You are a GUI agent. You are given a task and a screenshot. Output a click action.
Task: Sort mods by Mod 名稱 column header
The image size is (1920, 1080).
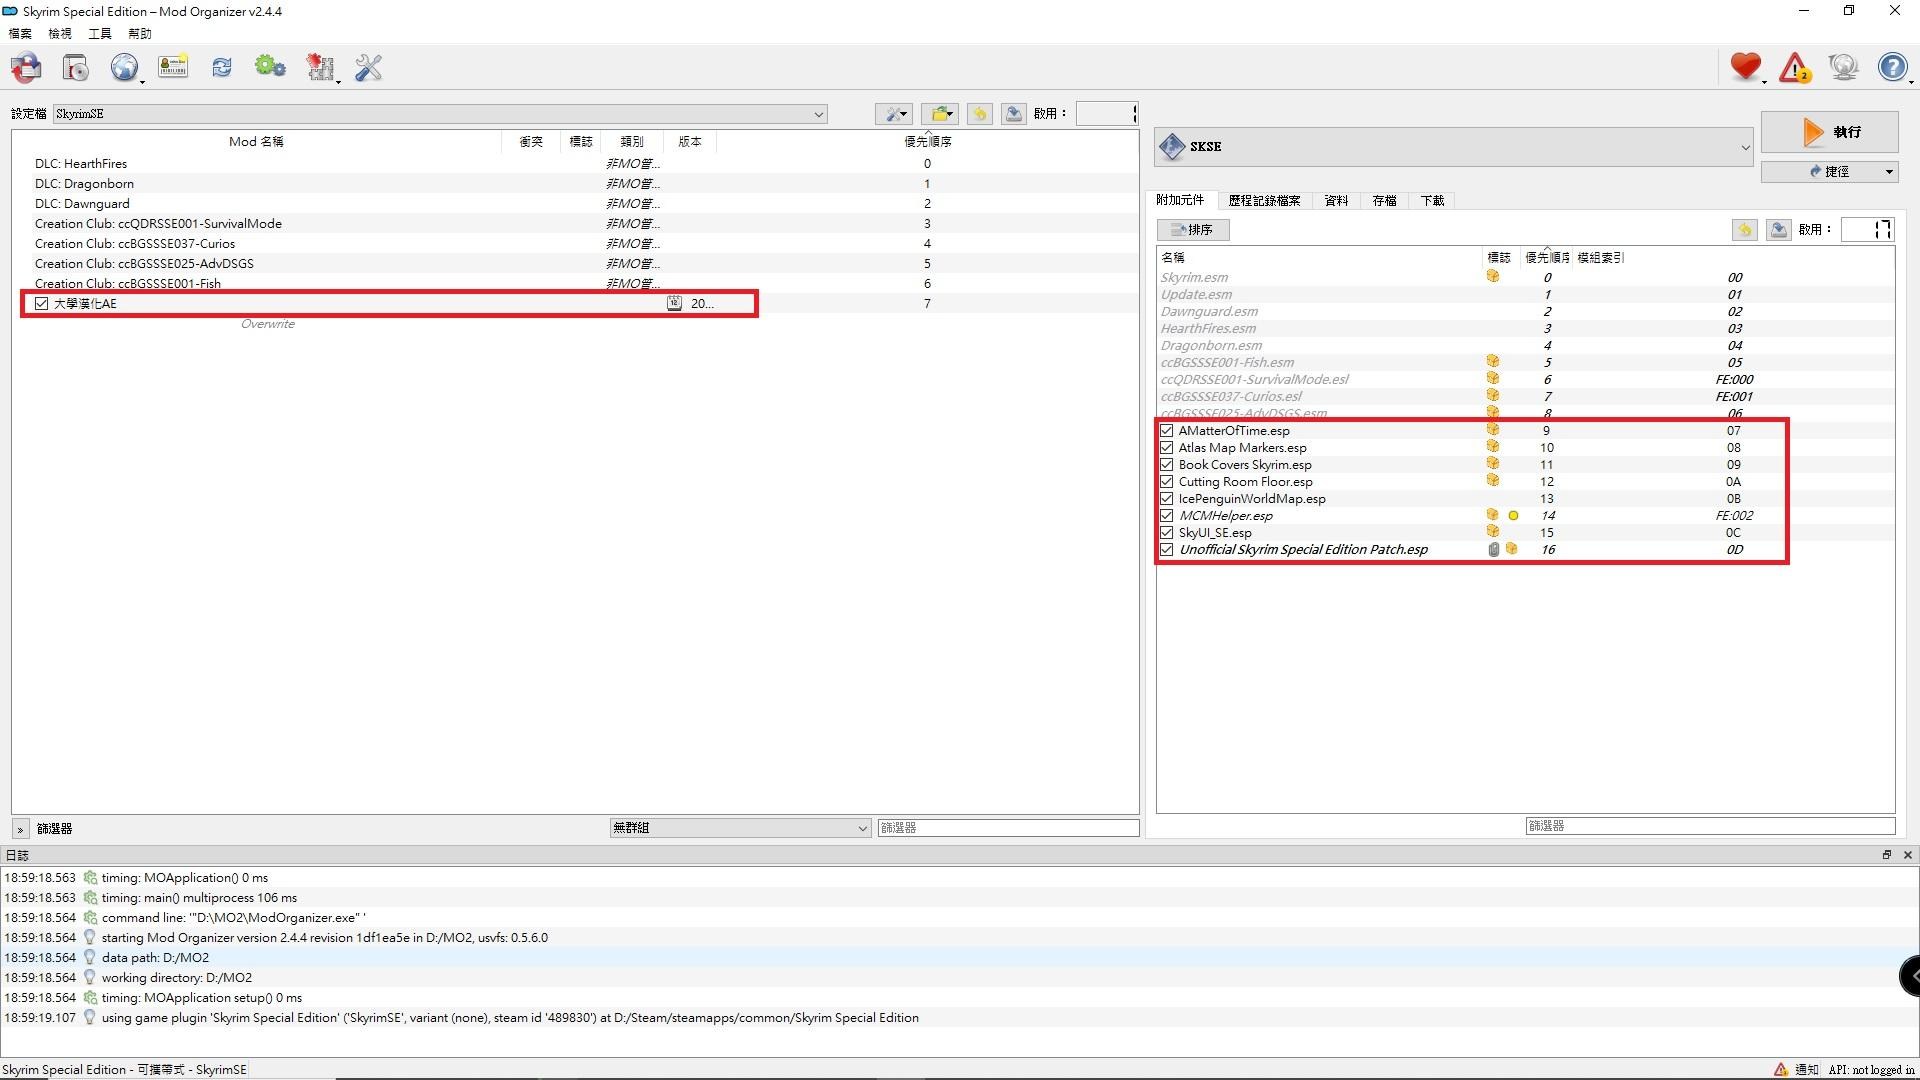(x=256, y=142)
